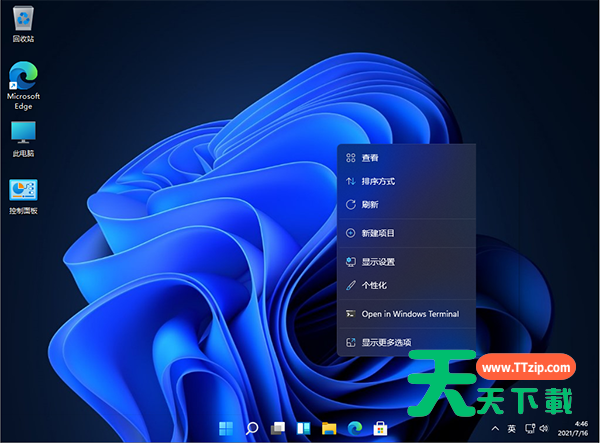Image resolution: width=600 pixels, height=443 pixels.
Task: Click the Edge browser icon on the taskbar
Action: pyautogui.click(x=354, y=428)
